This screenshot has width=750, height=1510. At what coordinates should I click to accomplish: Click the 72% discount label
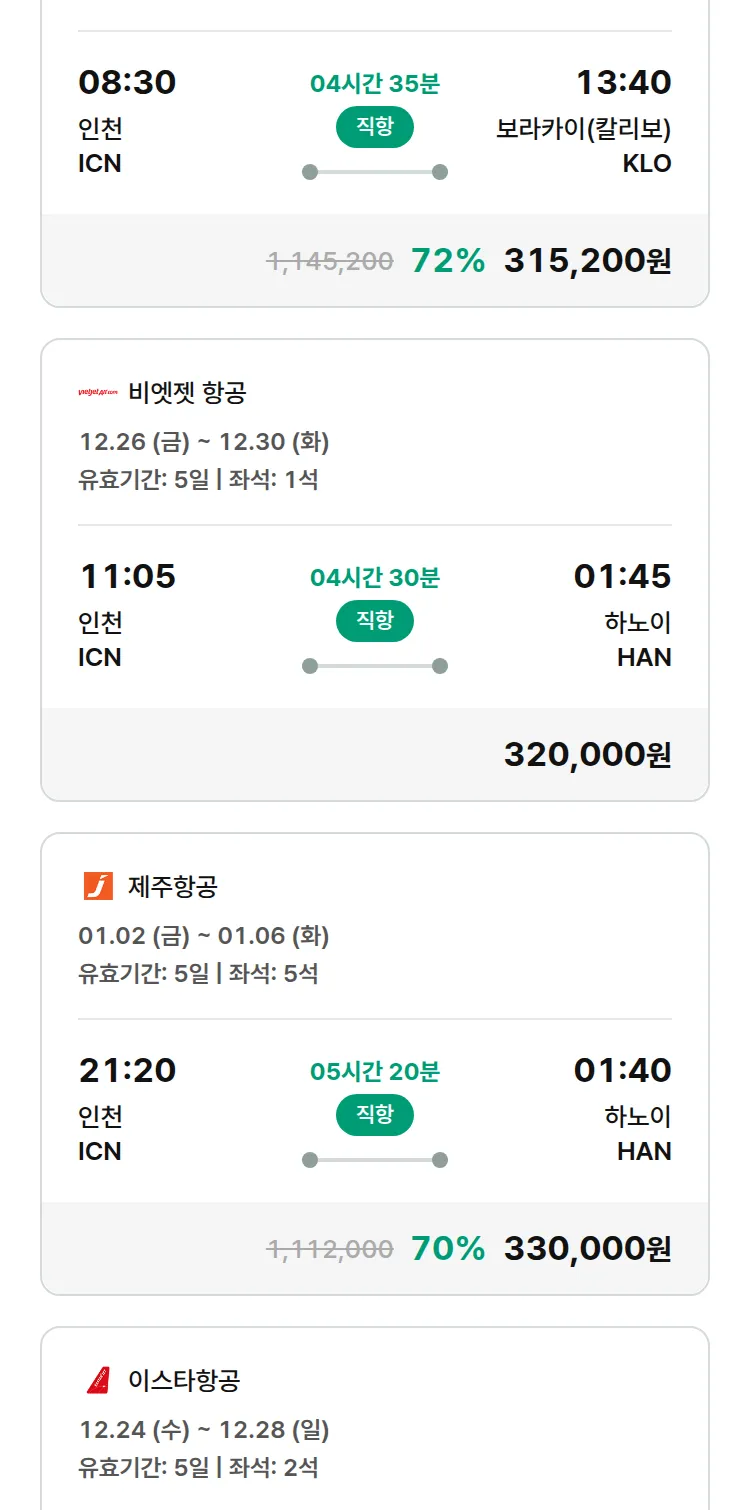pos(448,261)
